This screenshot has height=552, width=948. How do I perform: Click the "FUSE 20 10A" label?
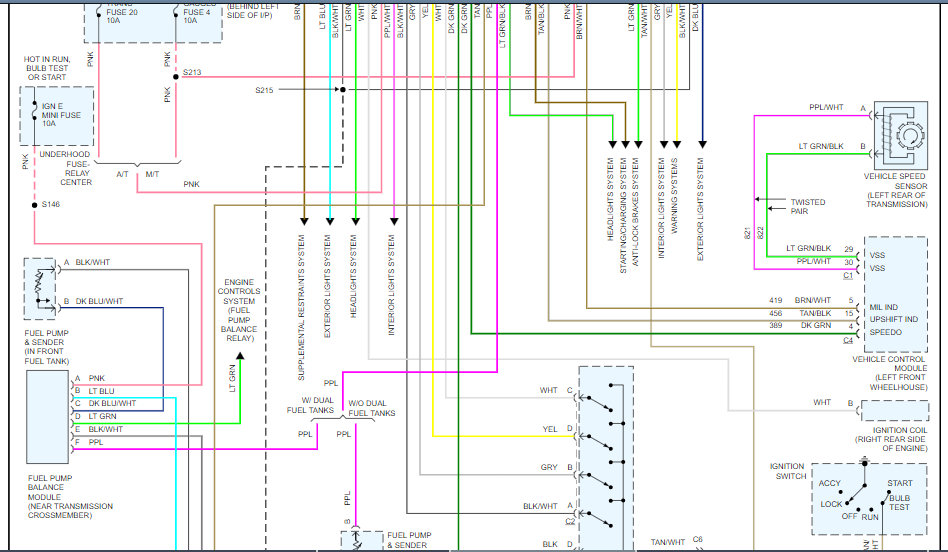(x=120, y=16)
